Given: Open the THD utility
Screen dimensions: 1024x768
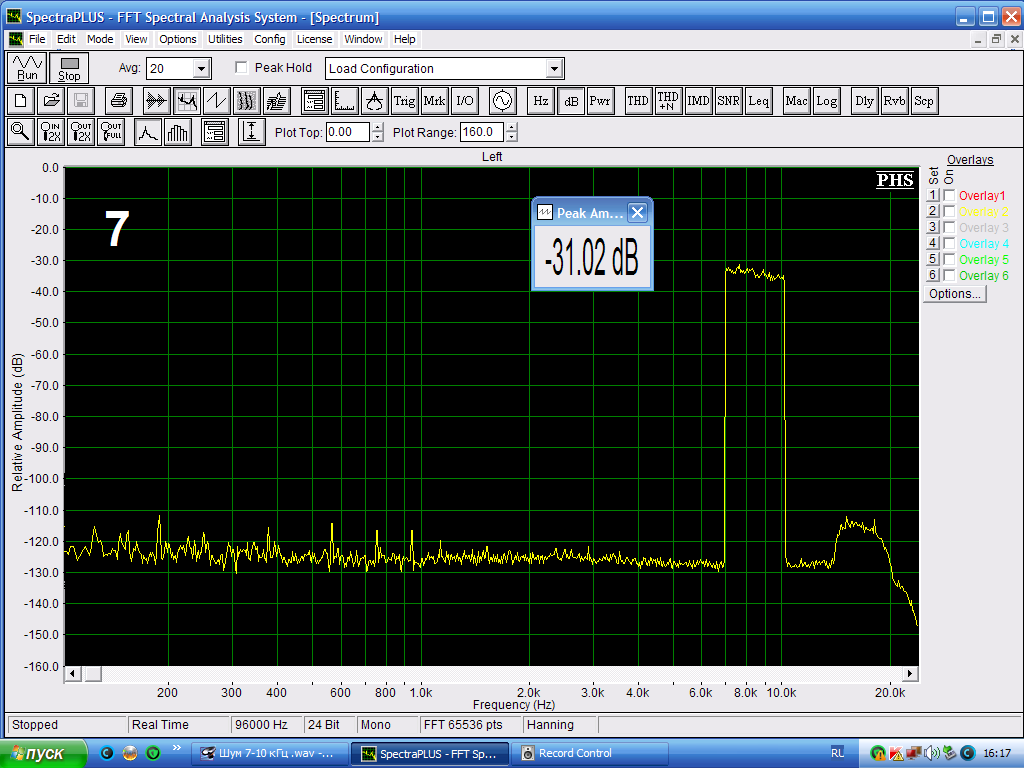Looking at the screenshot, I should (638, 101).
